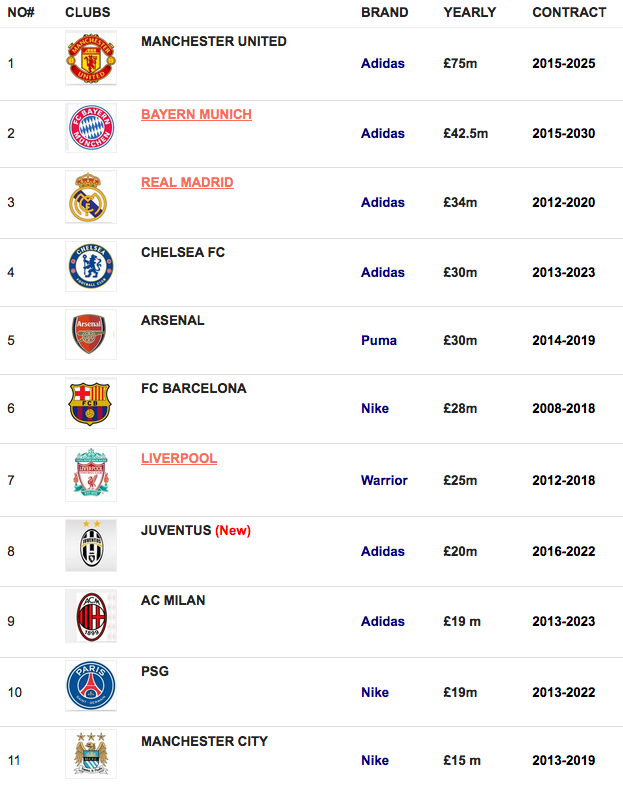623x787 pixels.
Task: Select the Real Madrid crest image
Action: coord(91,197)
